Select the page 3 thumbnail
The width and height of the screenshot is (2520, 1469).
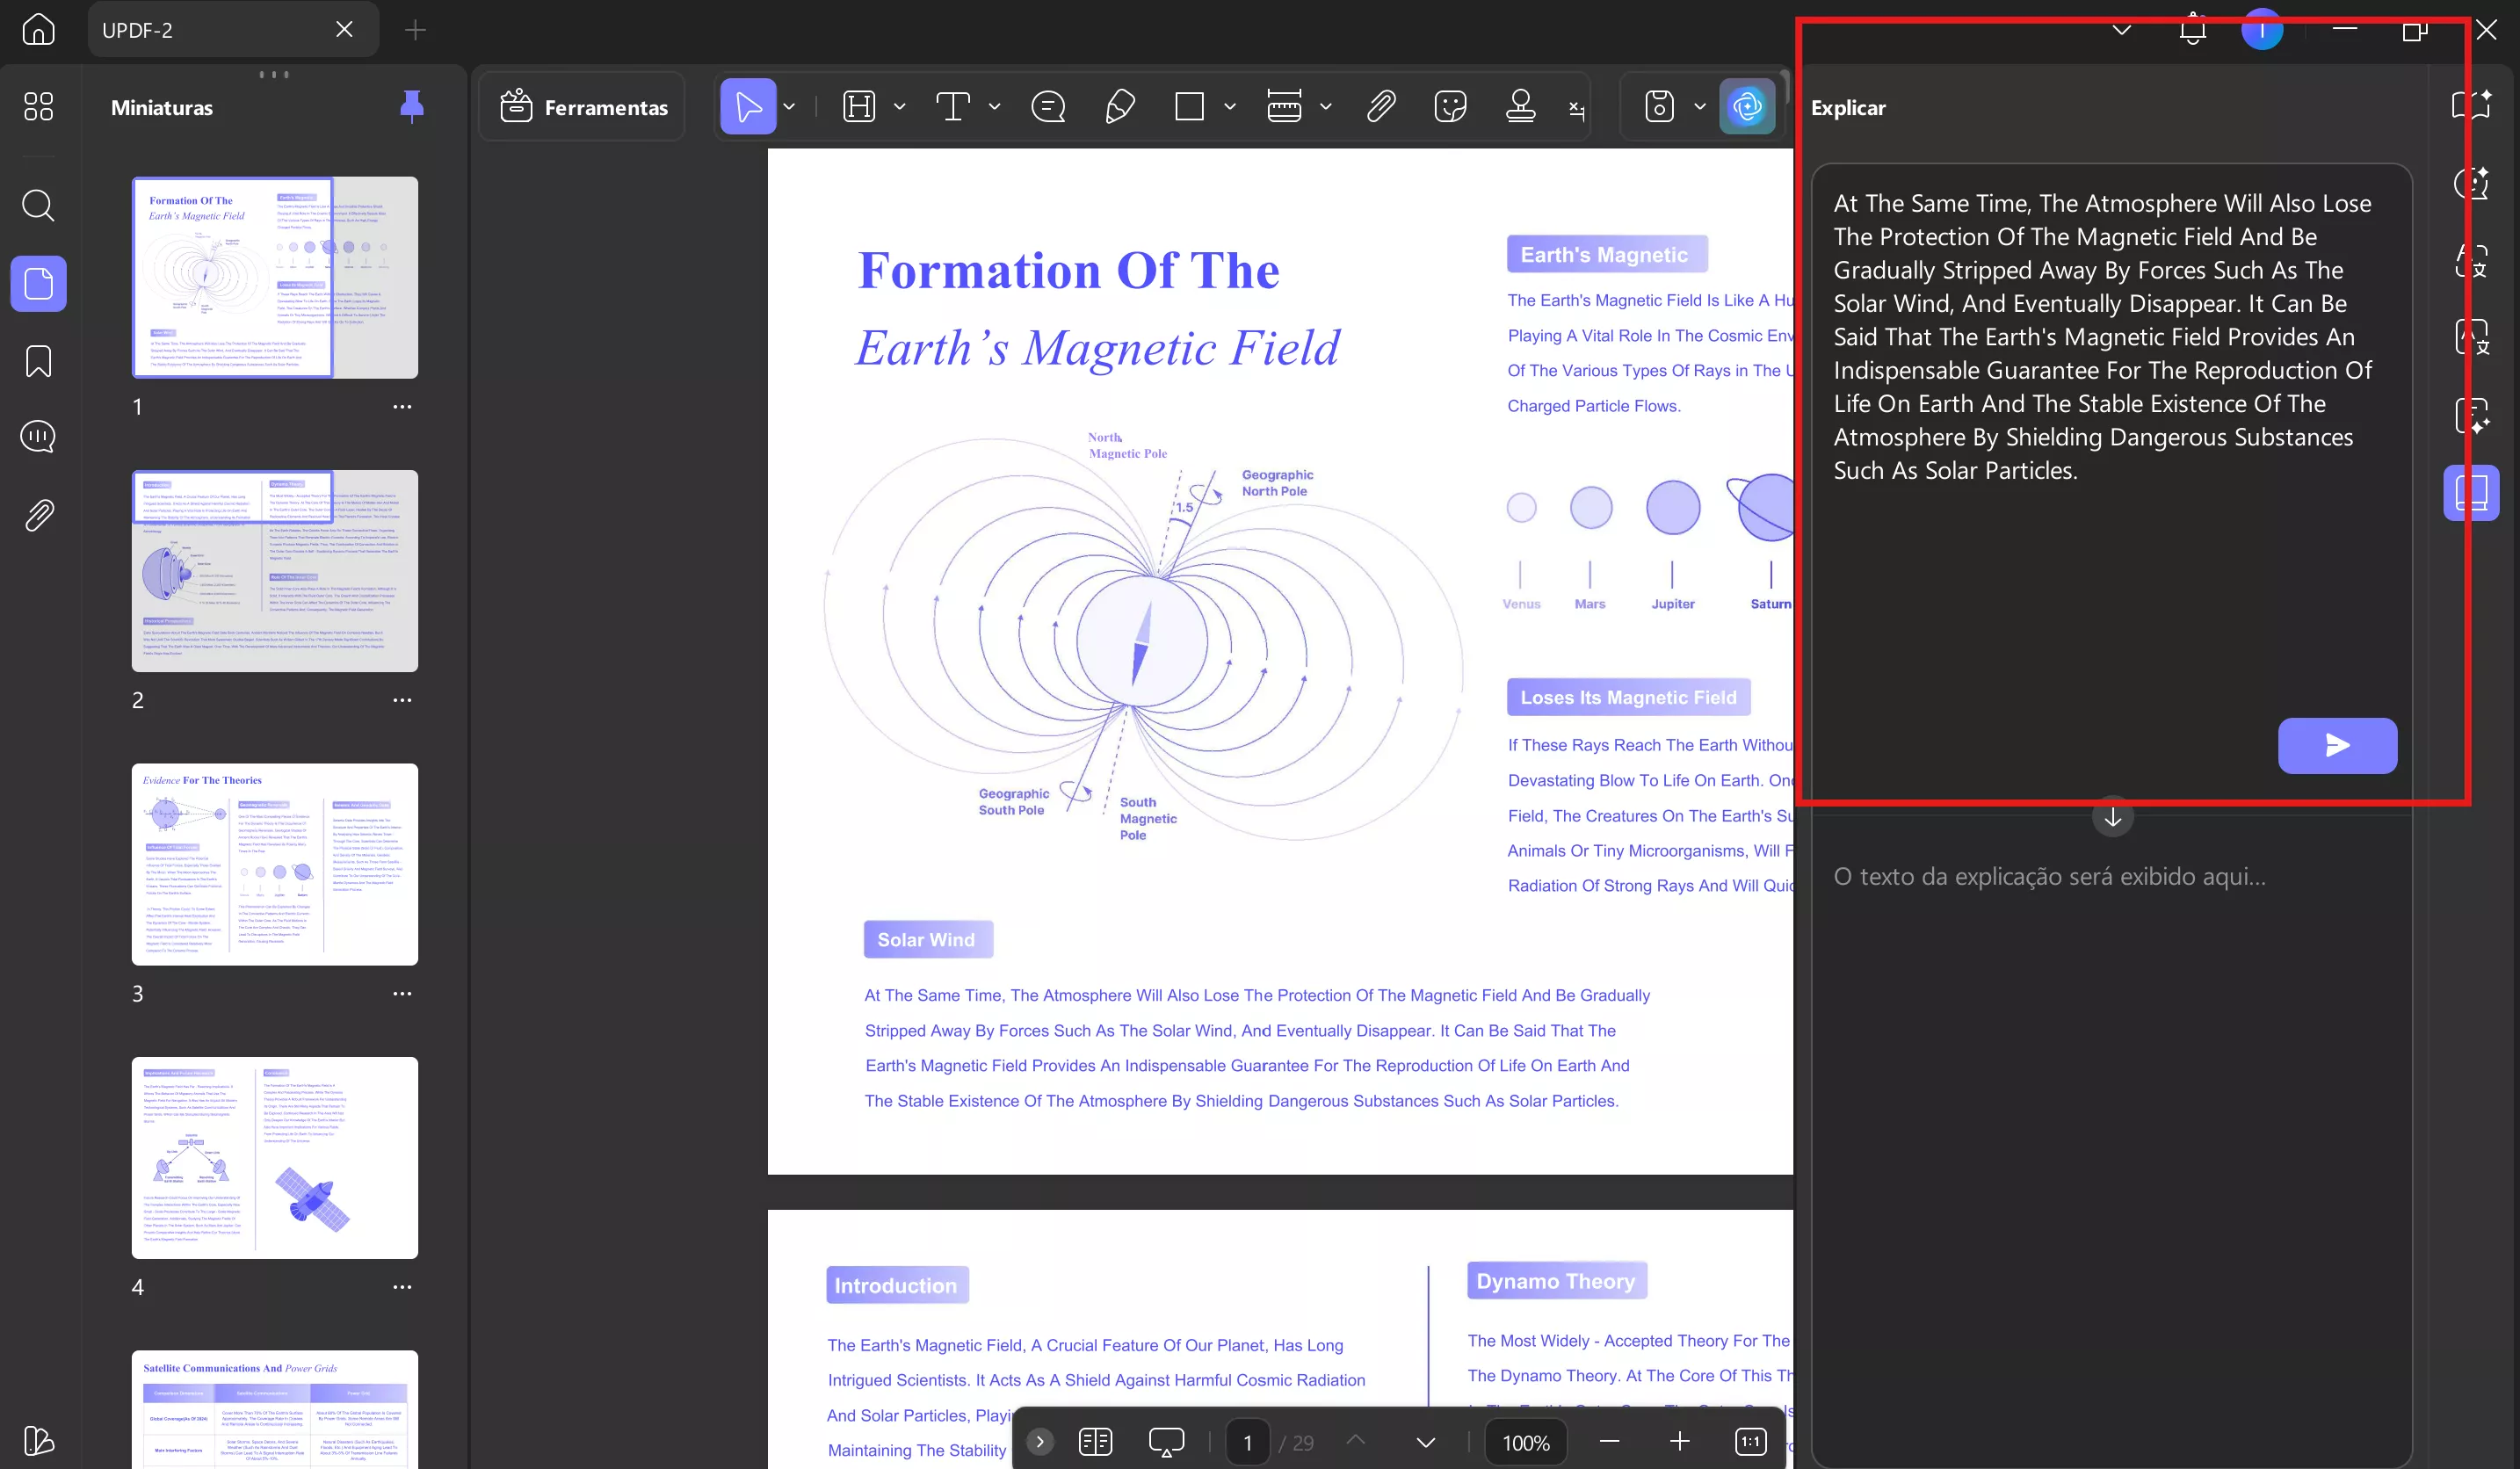tap(275, 864)
